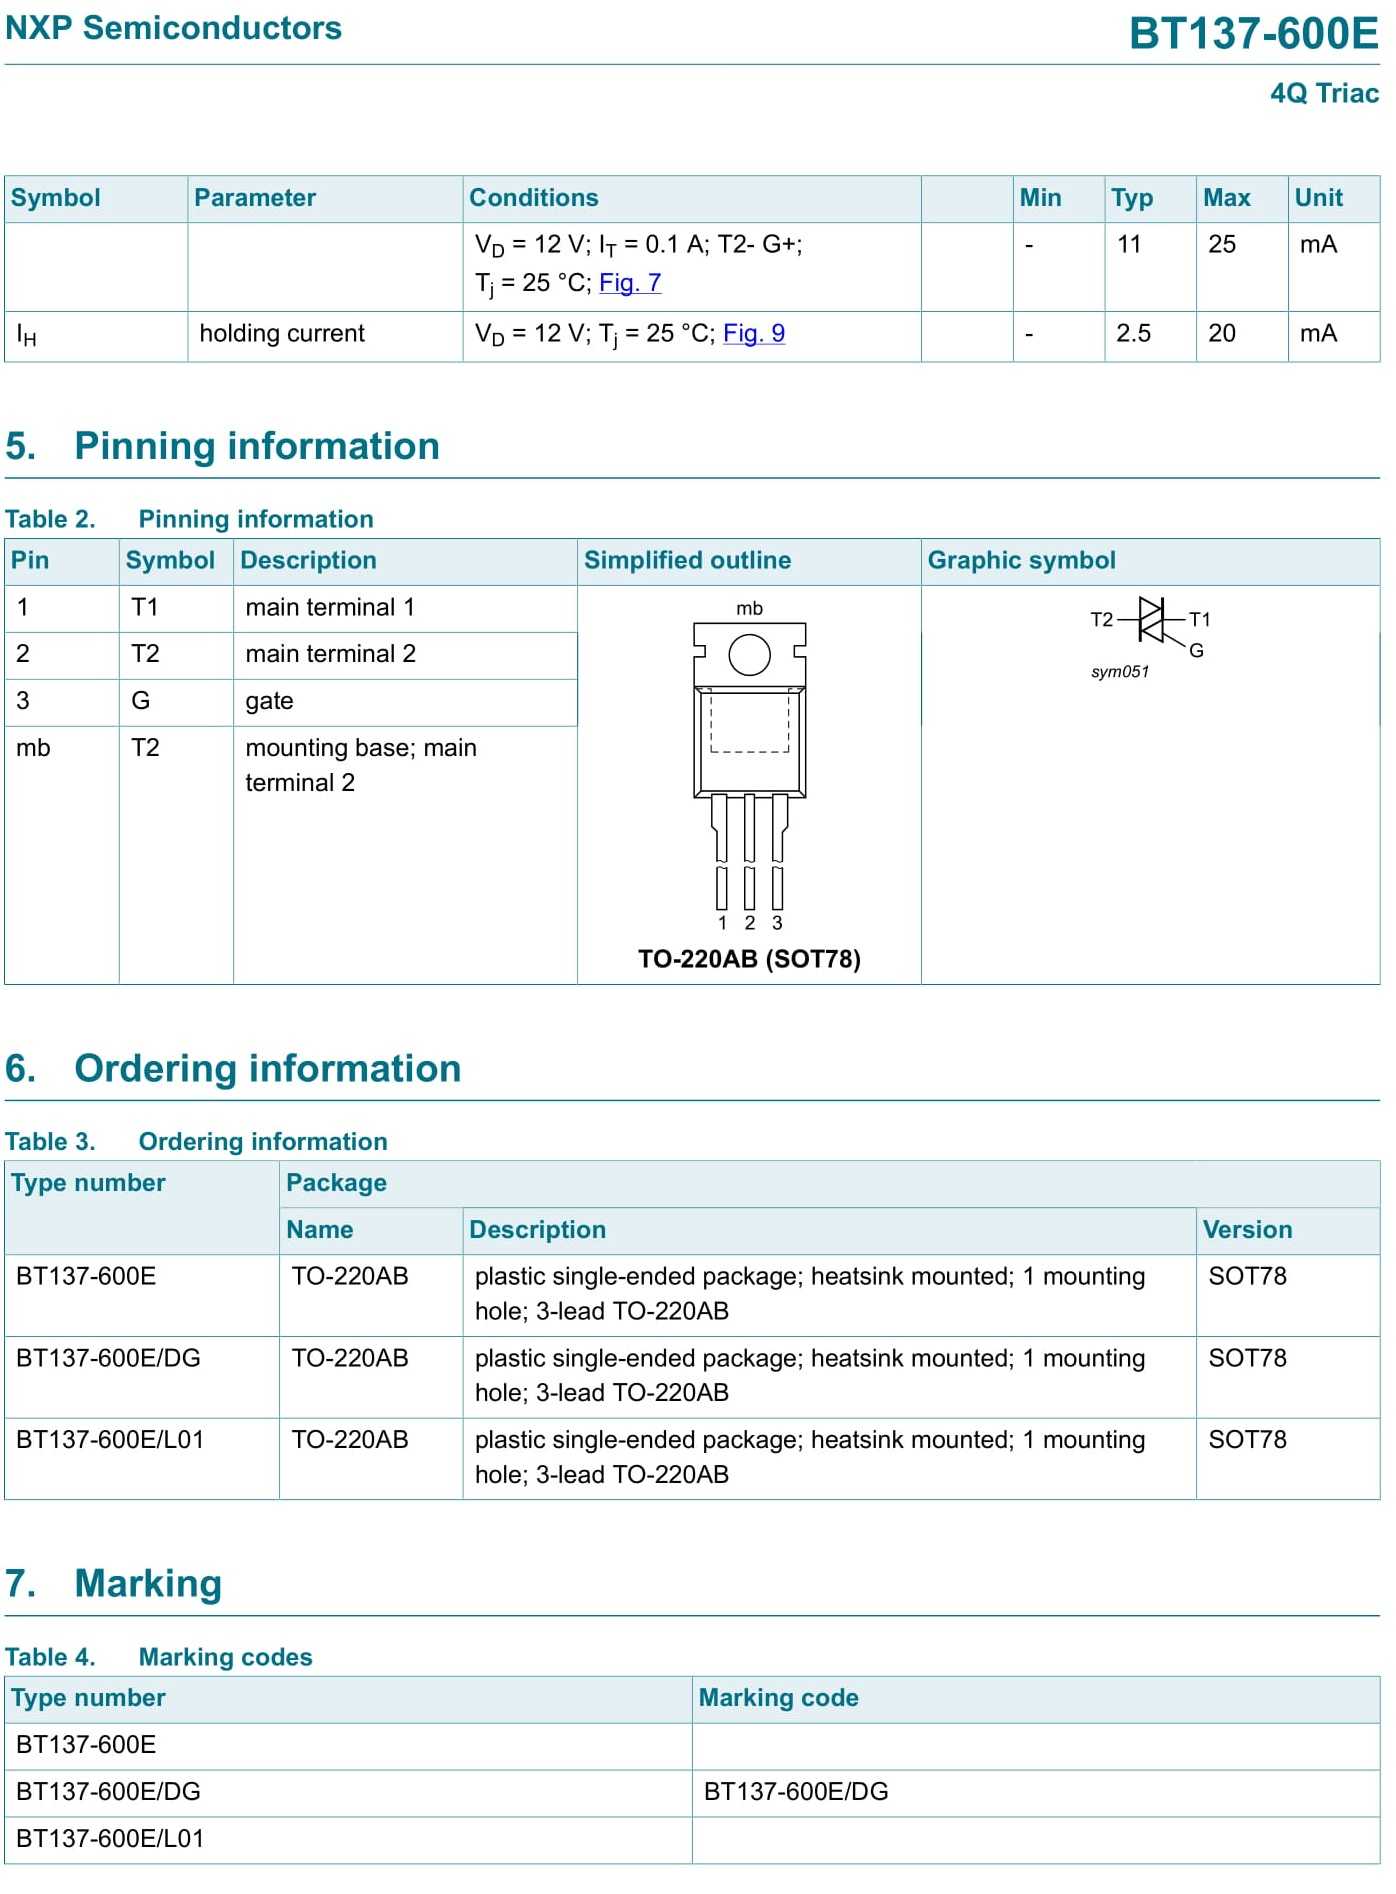Viewport: 1396px width, 1894px height.
Task: Open the Fig. 7 link
Action: [630, 283]
